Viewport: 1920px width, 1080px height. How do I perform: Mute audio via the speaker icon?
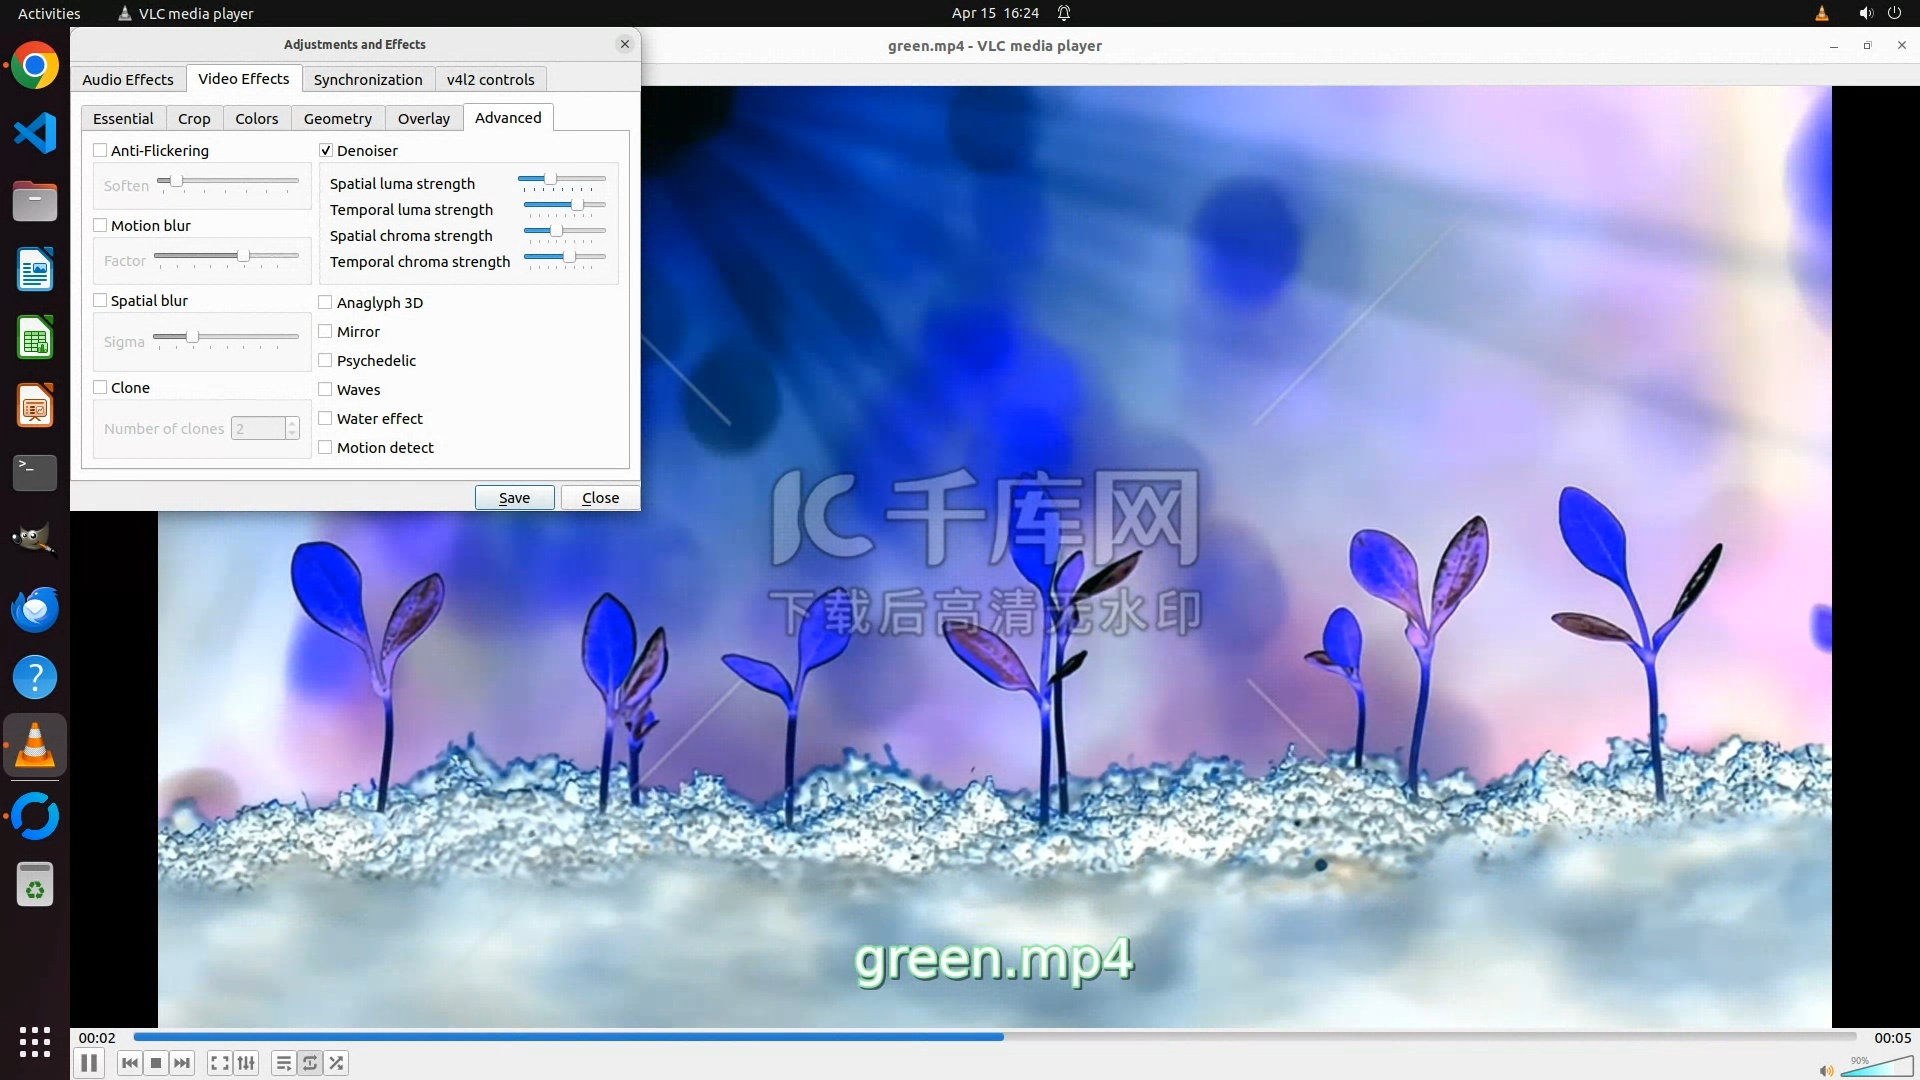[1826, 1070]
